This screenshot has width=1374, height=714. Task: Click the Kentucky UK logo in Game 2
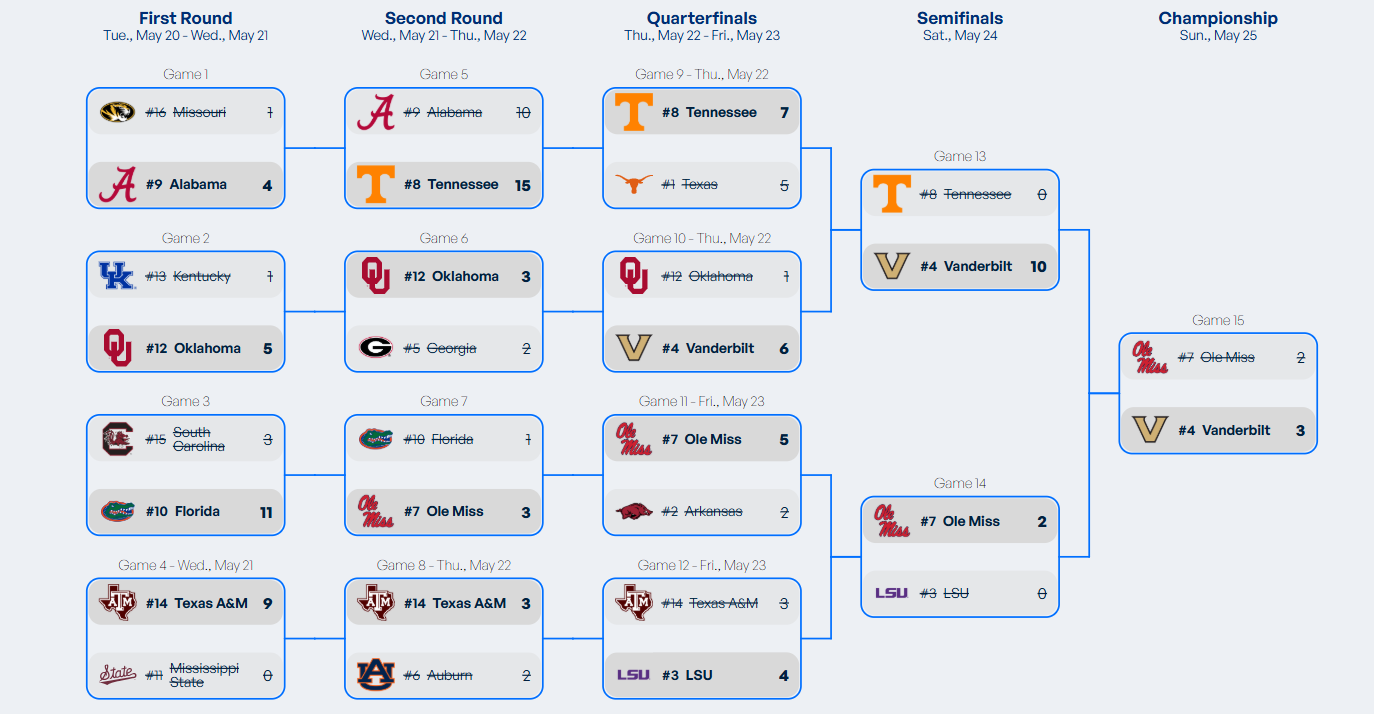[117, 276]
